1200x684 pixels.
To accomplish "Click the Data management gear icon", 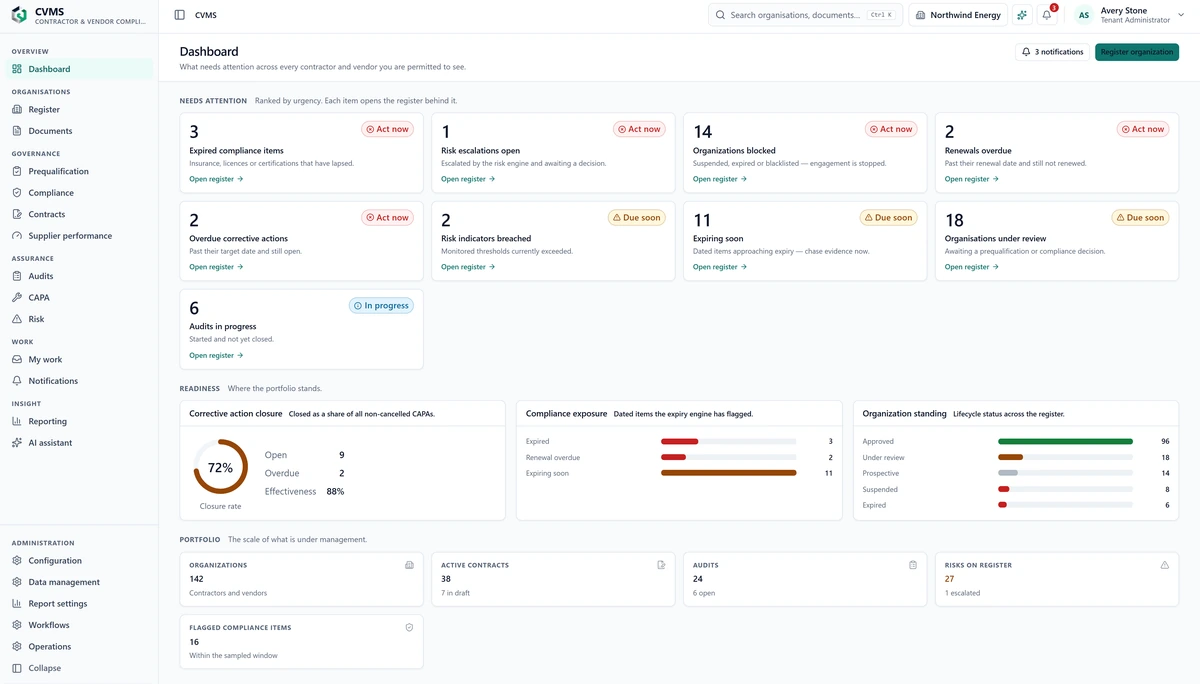I will 17,582.
